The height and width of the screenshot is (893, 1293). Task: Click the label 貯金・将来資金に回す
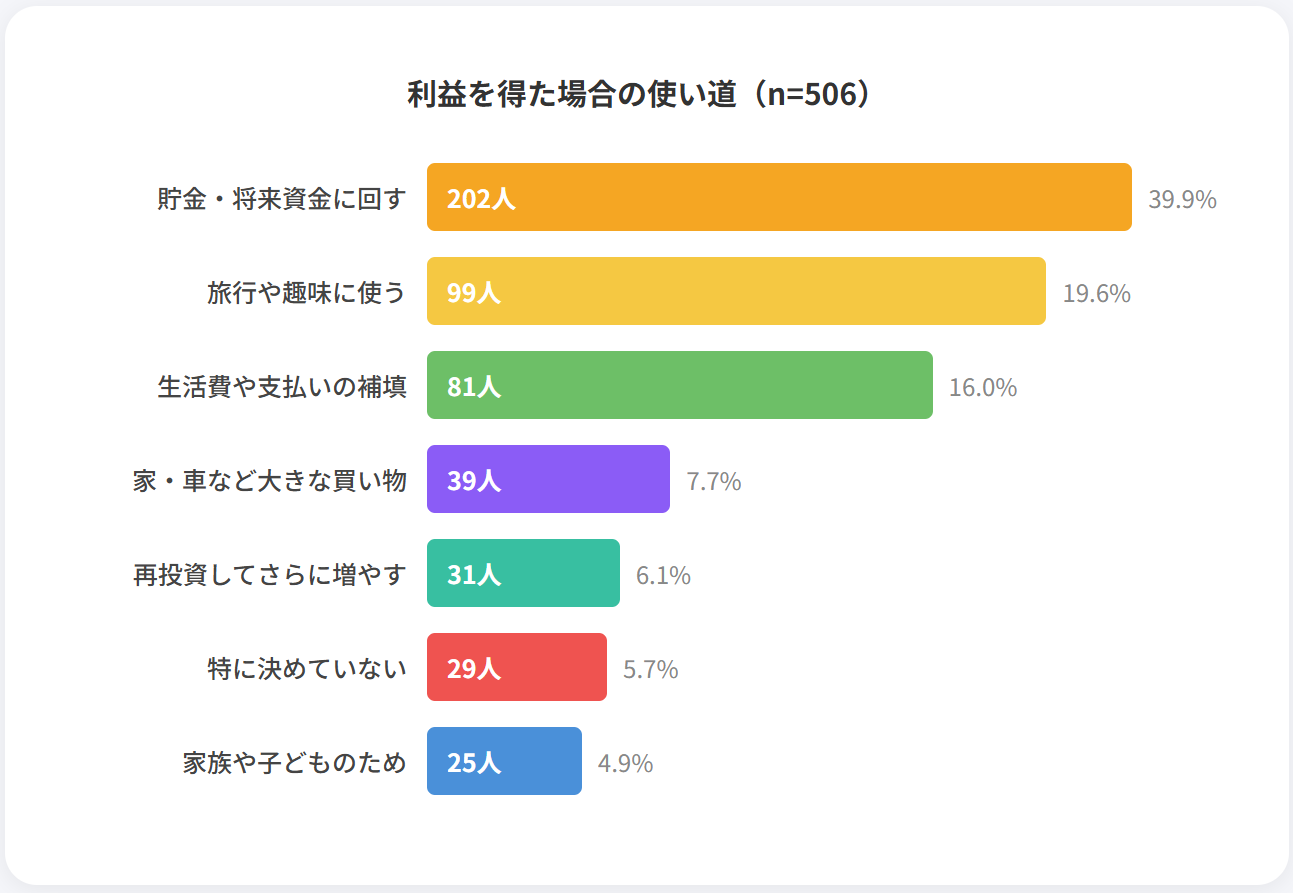point(282,199)
